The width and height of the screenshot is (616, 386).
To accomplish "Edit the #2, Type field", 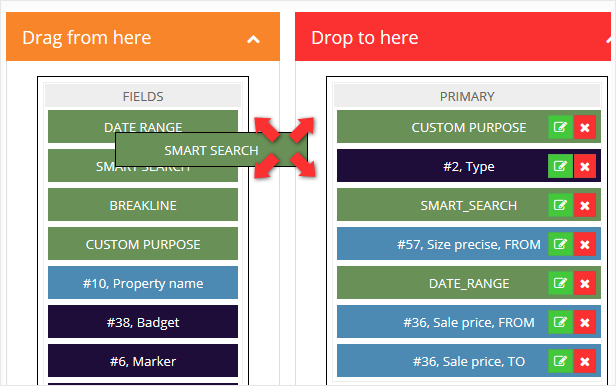I will click(x=561, y=166).
